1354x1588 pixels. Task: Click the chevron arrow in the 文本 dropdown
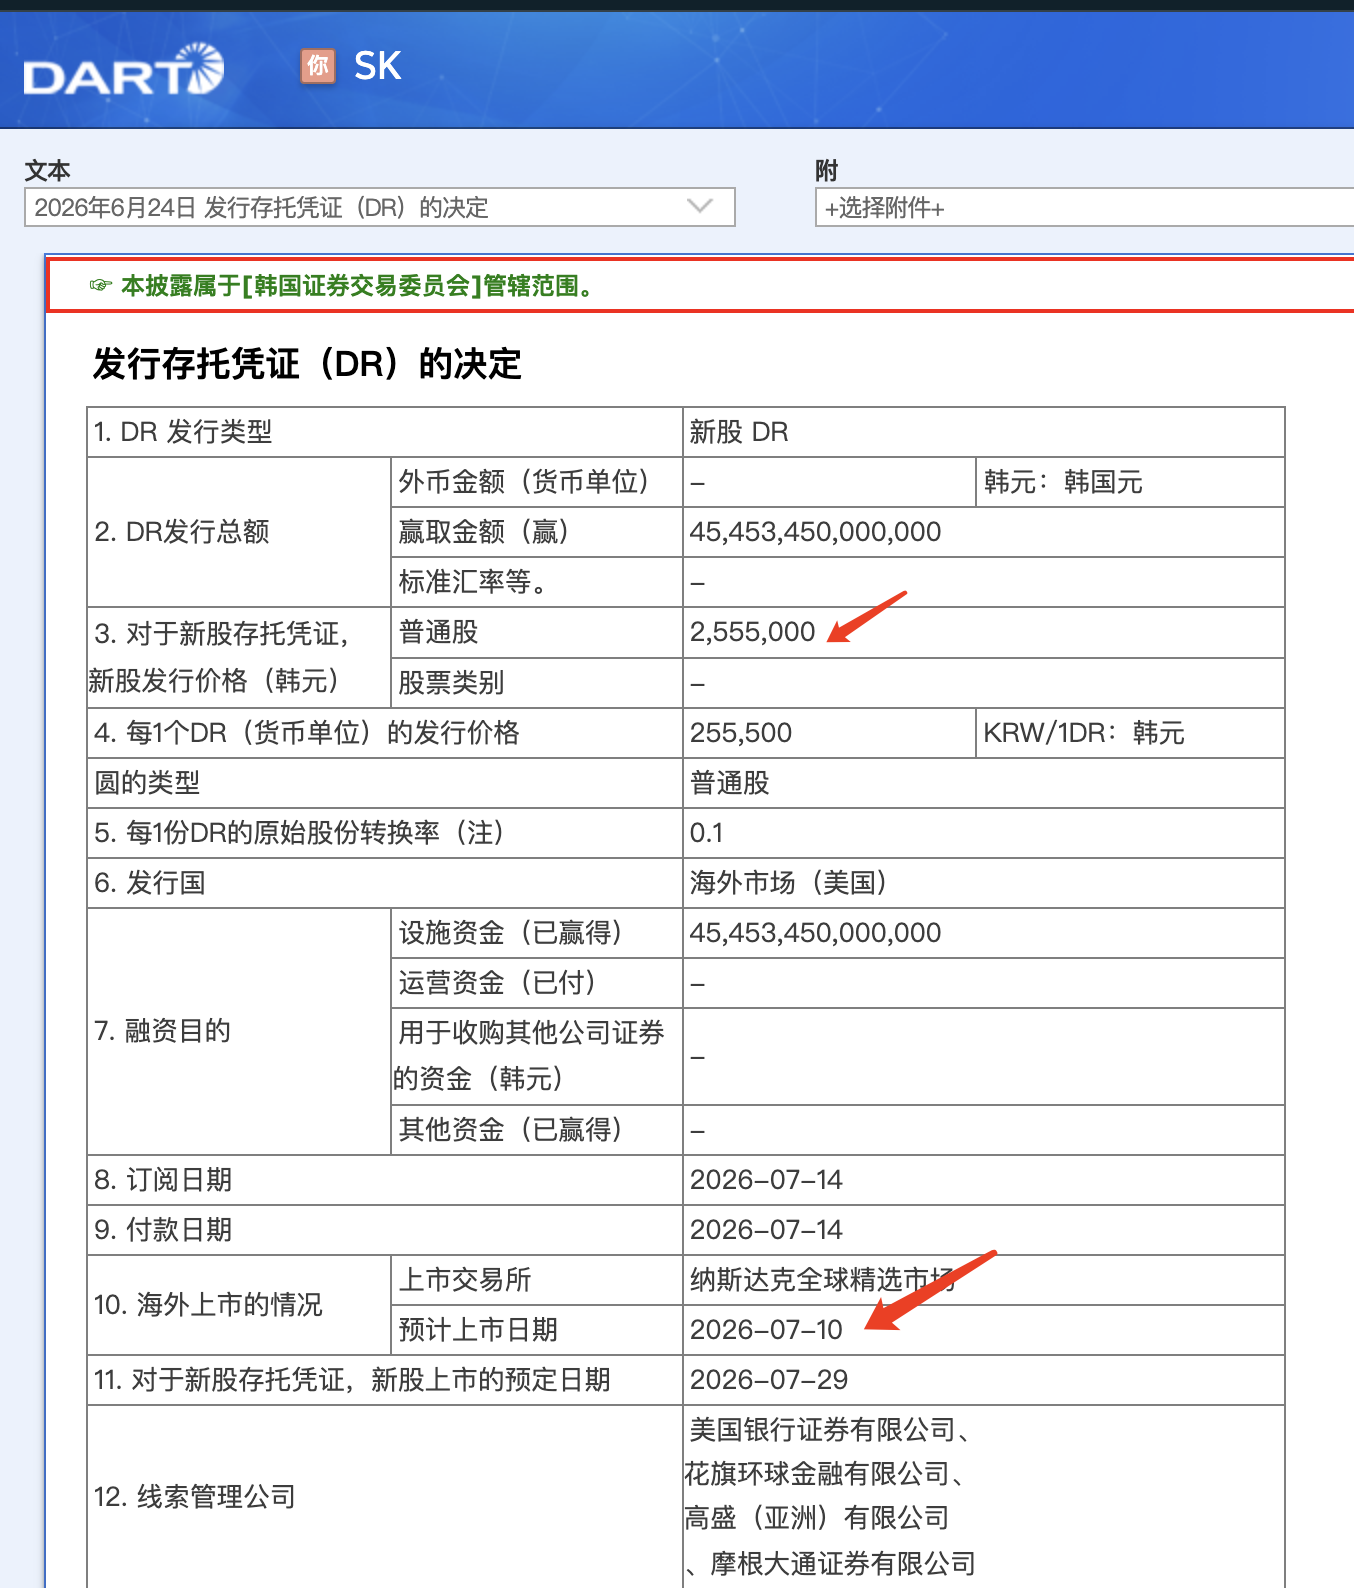click(x=700, y=206)
